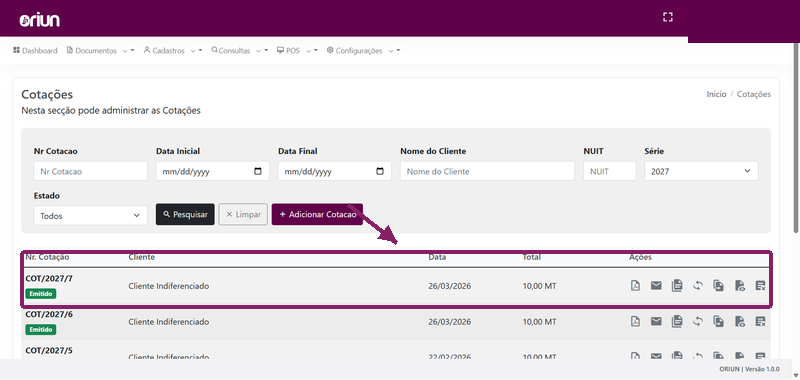
Task: Open the Cadastros menu
Action: click(173, 50)
